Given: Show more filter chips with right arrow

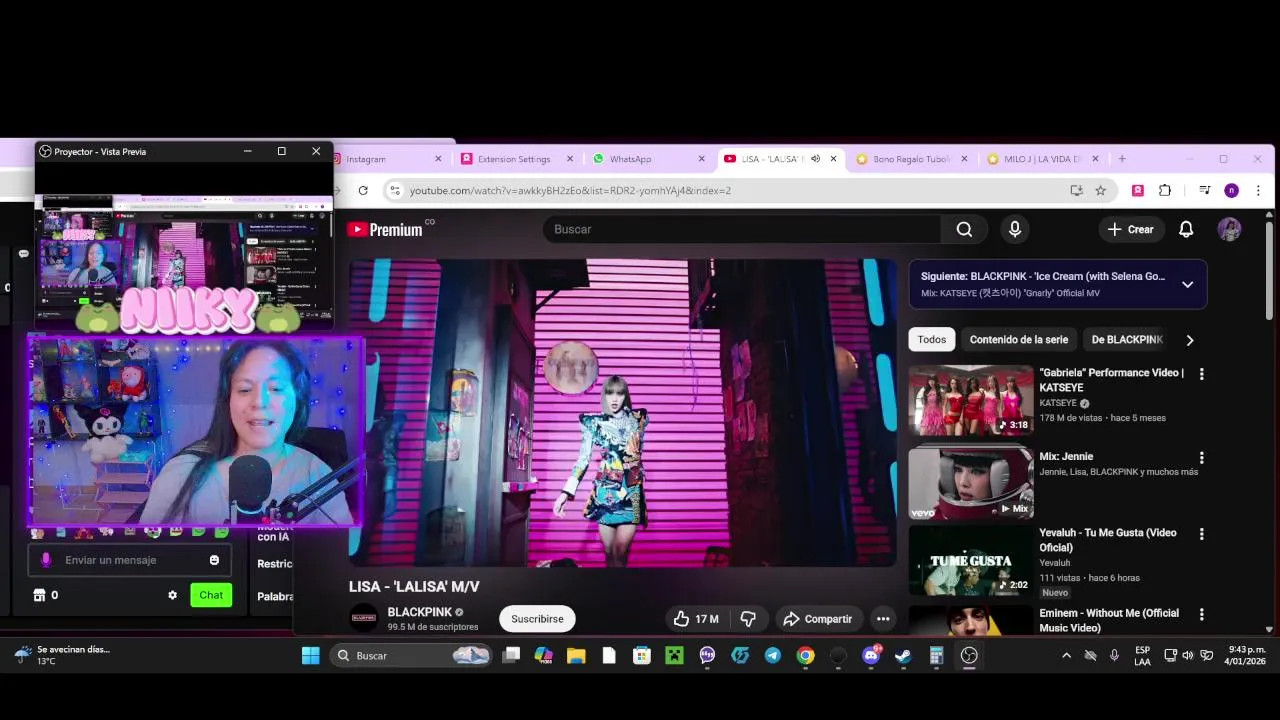Looking at the screenshot, I should [1189, 340].
